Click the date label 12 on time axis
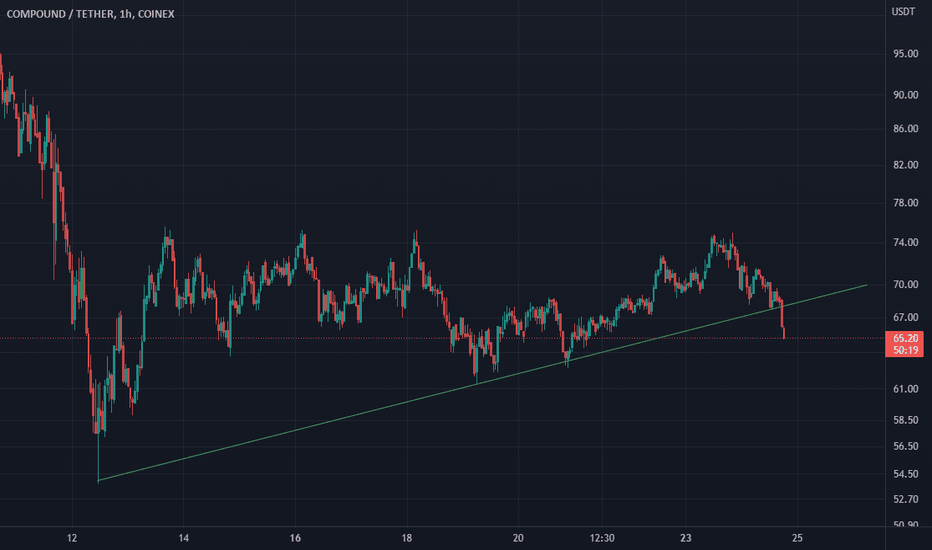This screenshot has height=550, width=932. point(72,538)
